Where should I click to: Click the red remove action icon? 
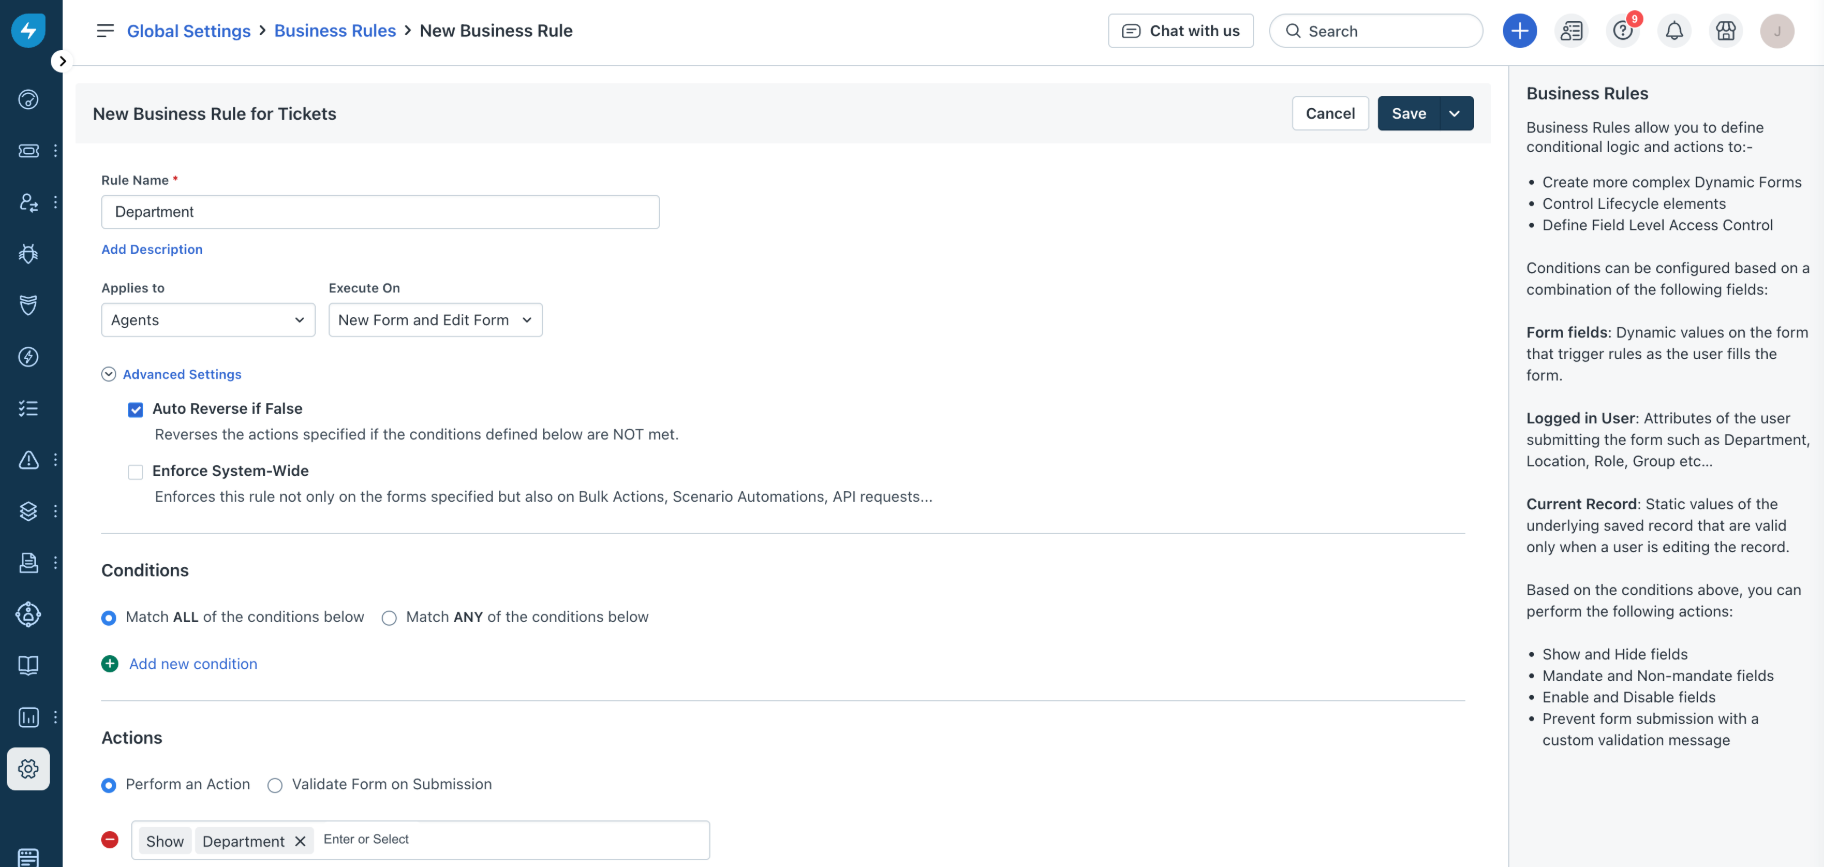click(110, 840)
